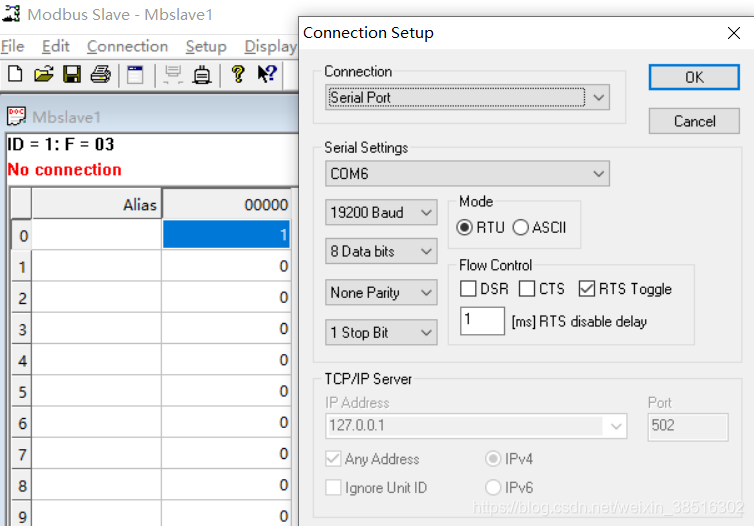
Task: Open the 19200 Baud dropdown
Action: tap(381, 212)
